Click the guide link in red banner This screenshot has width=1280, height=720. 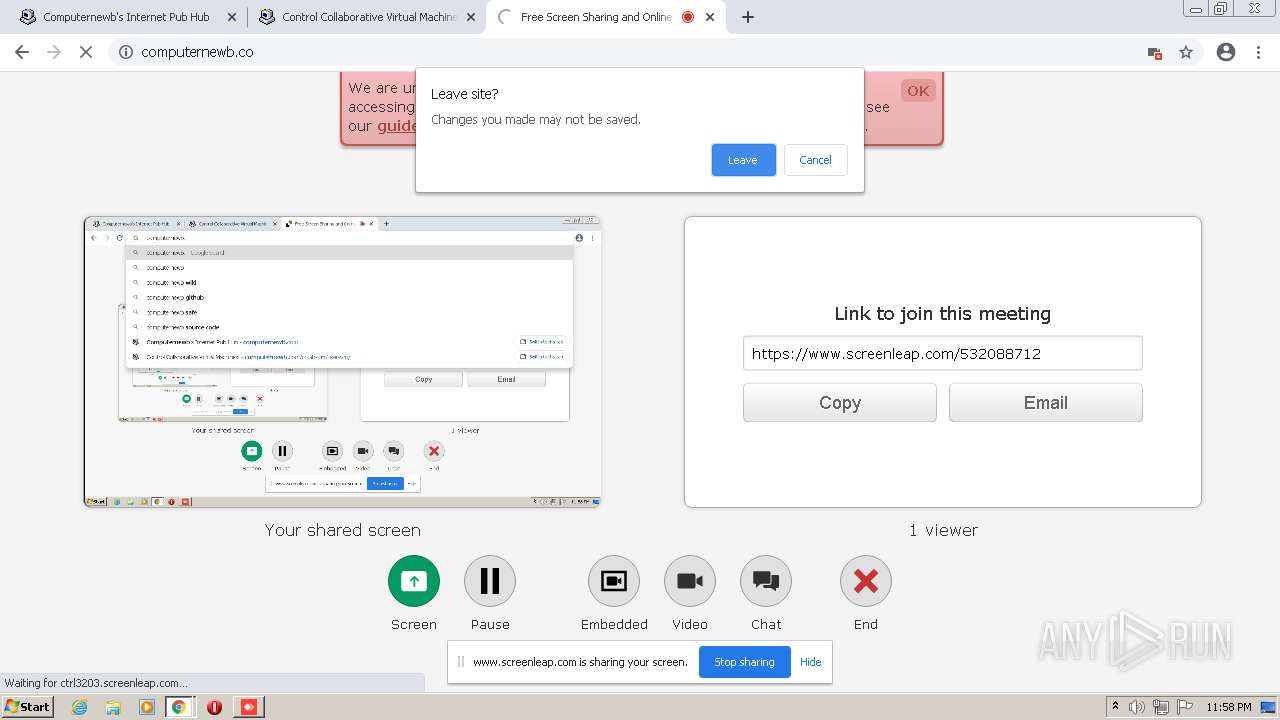tap(397, 126)
